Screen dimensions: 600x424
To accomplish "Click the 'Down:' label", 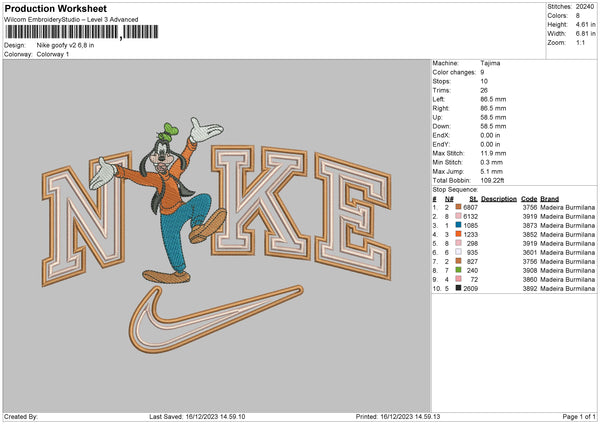I will click(441, 126).
